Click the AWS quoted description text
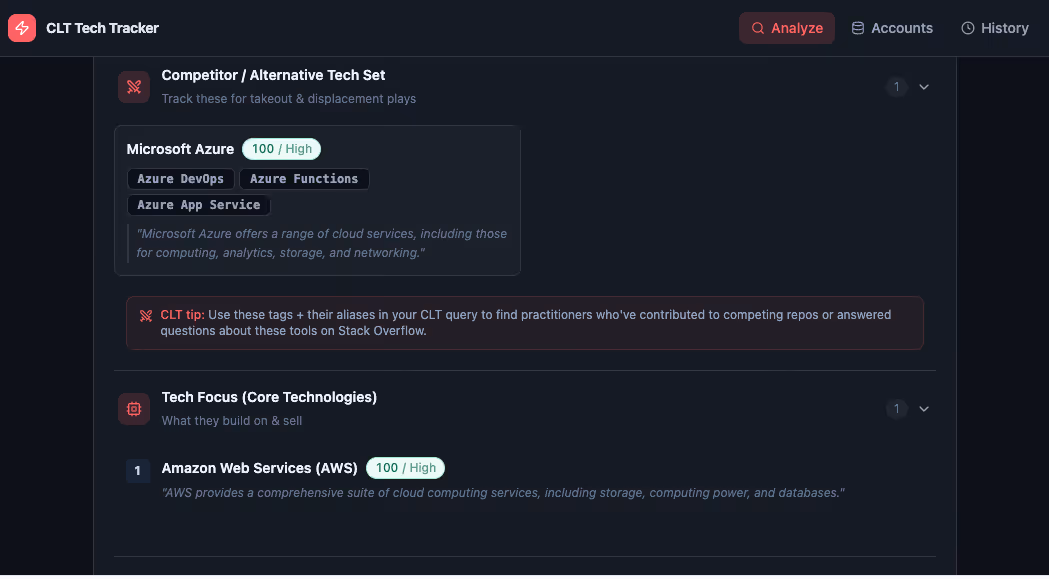Image resolution: width=1049 pixels, height=579 pixels. point(503,493)
